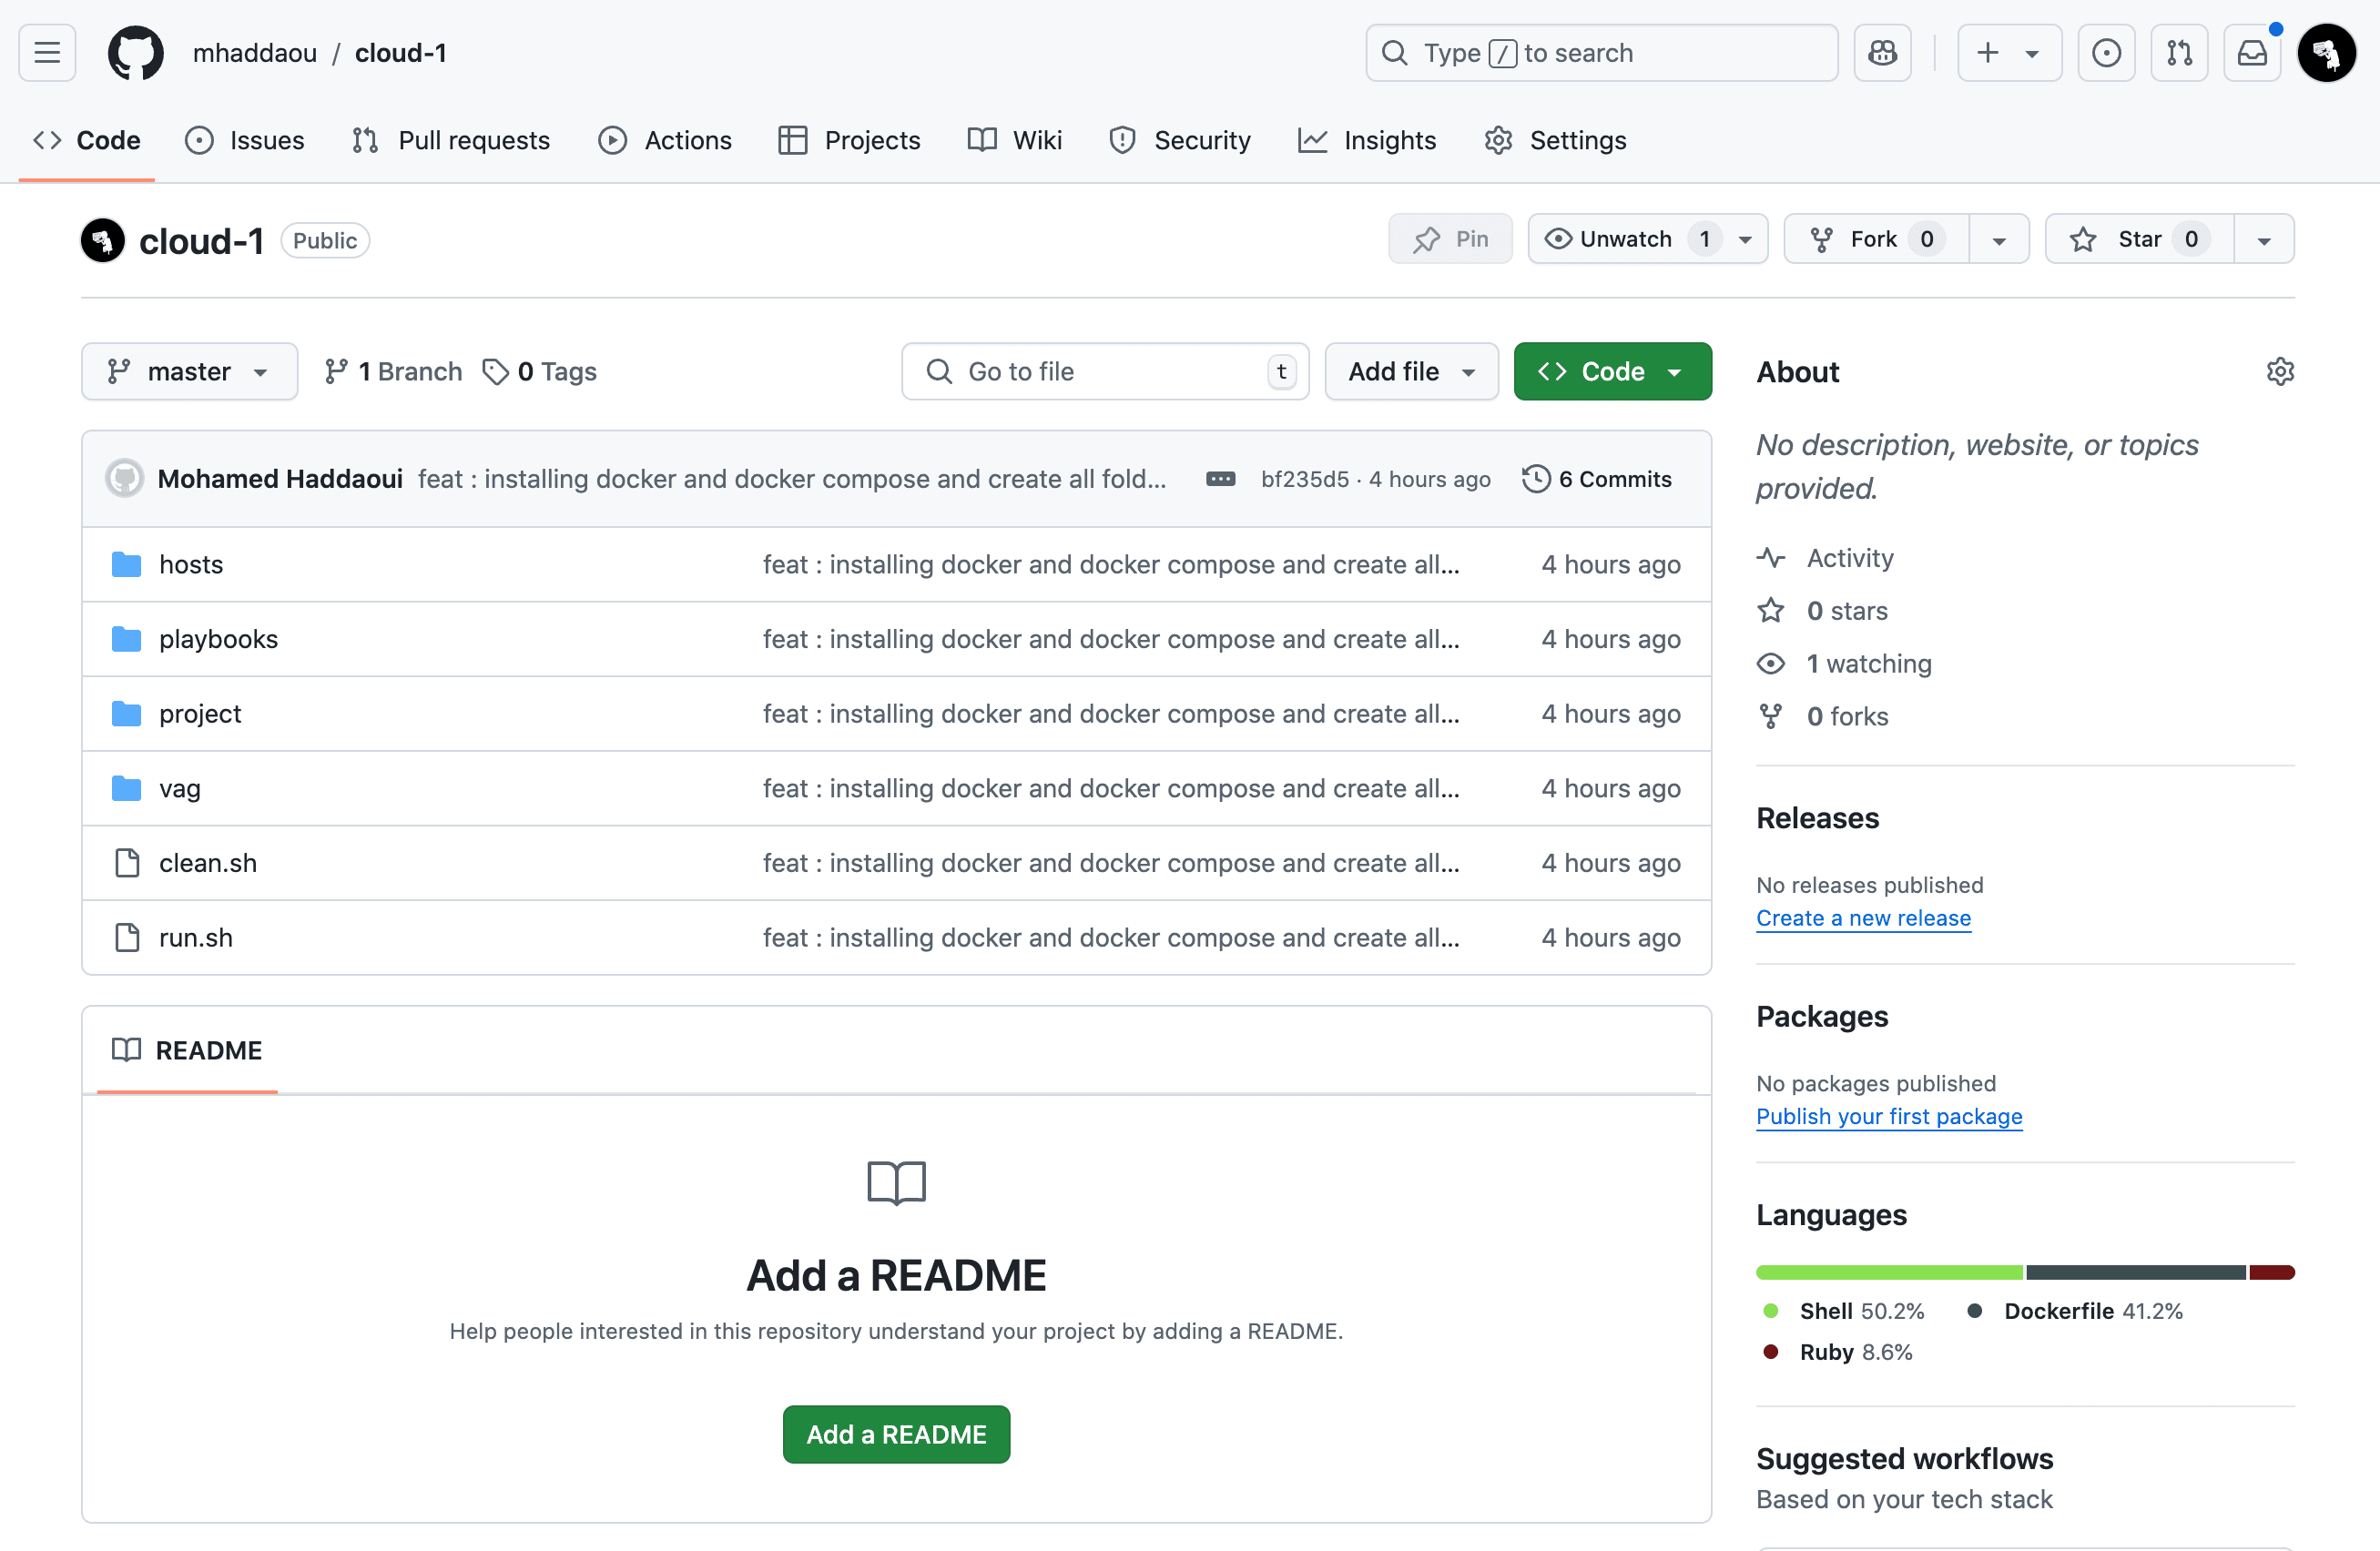Viewport: 2380px width, 1551px height.
Task: Expand the Add file dropdown
Action: point(1411,372)
